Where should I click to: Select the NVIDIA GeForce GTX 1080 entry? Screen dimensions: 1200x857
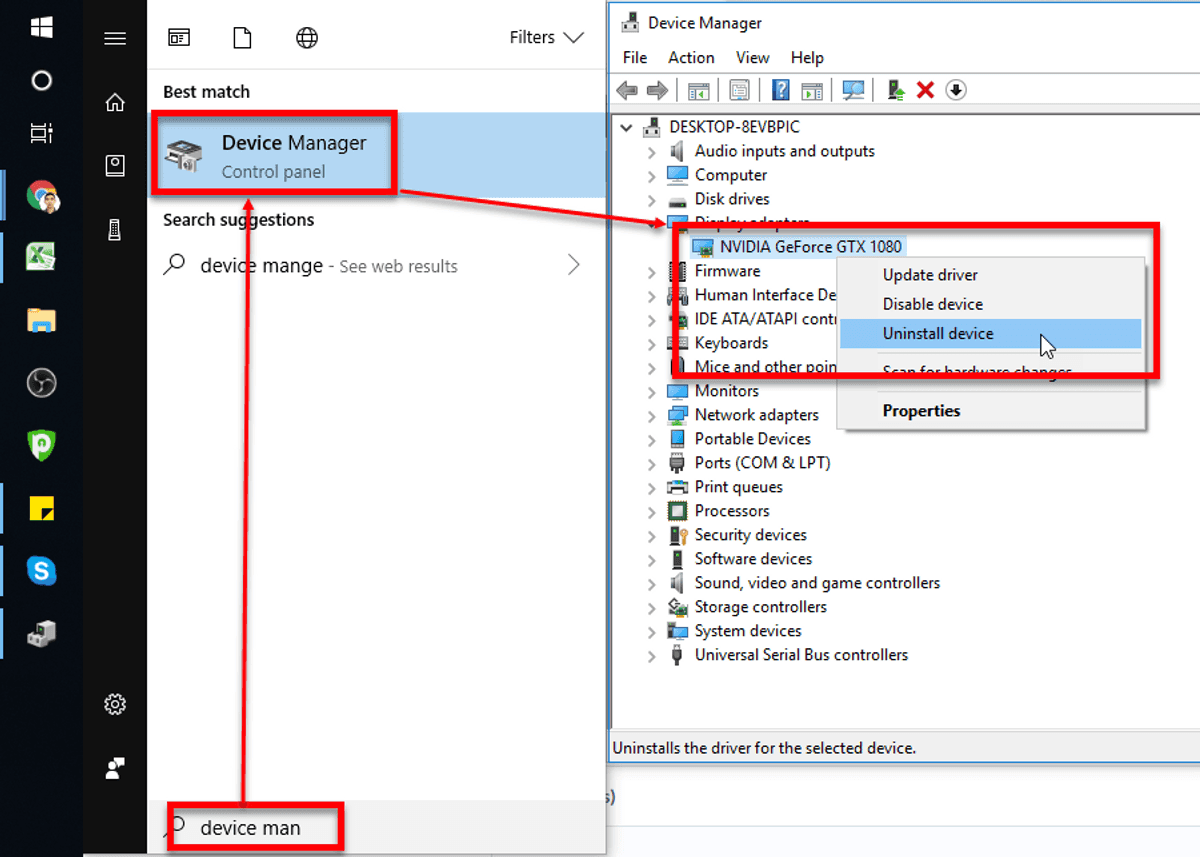(810, 246)
